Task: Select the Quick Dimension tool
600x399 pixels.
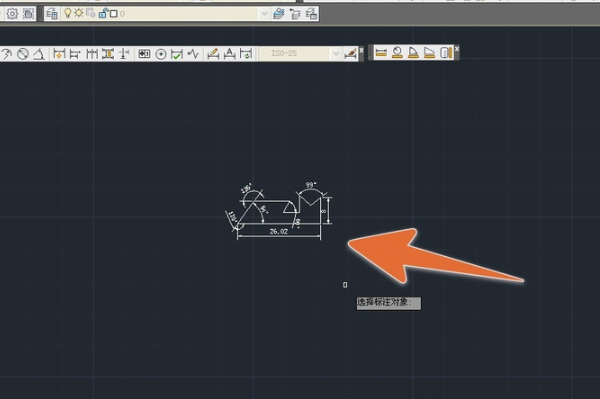Action: [59, 54]
